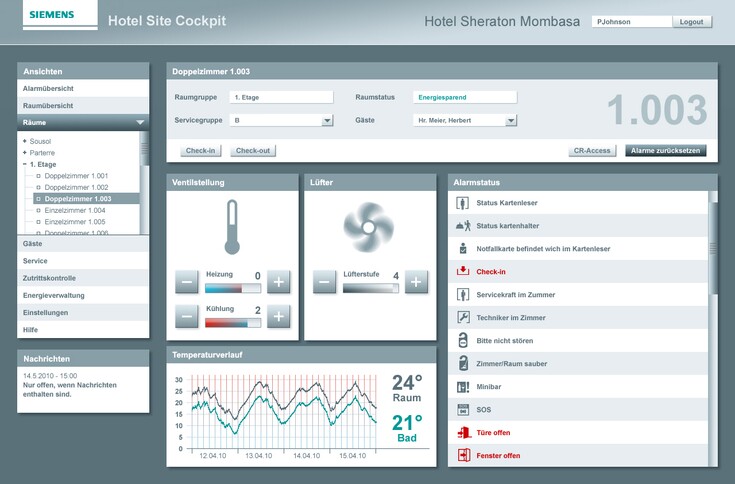Screen dimensions: 735x484
Task: Click the Raumgruppe input field
Action: (281, 97)
